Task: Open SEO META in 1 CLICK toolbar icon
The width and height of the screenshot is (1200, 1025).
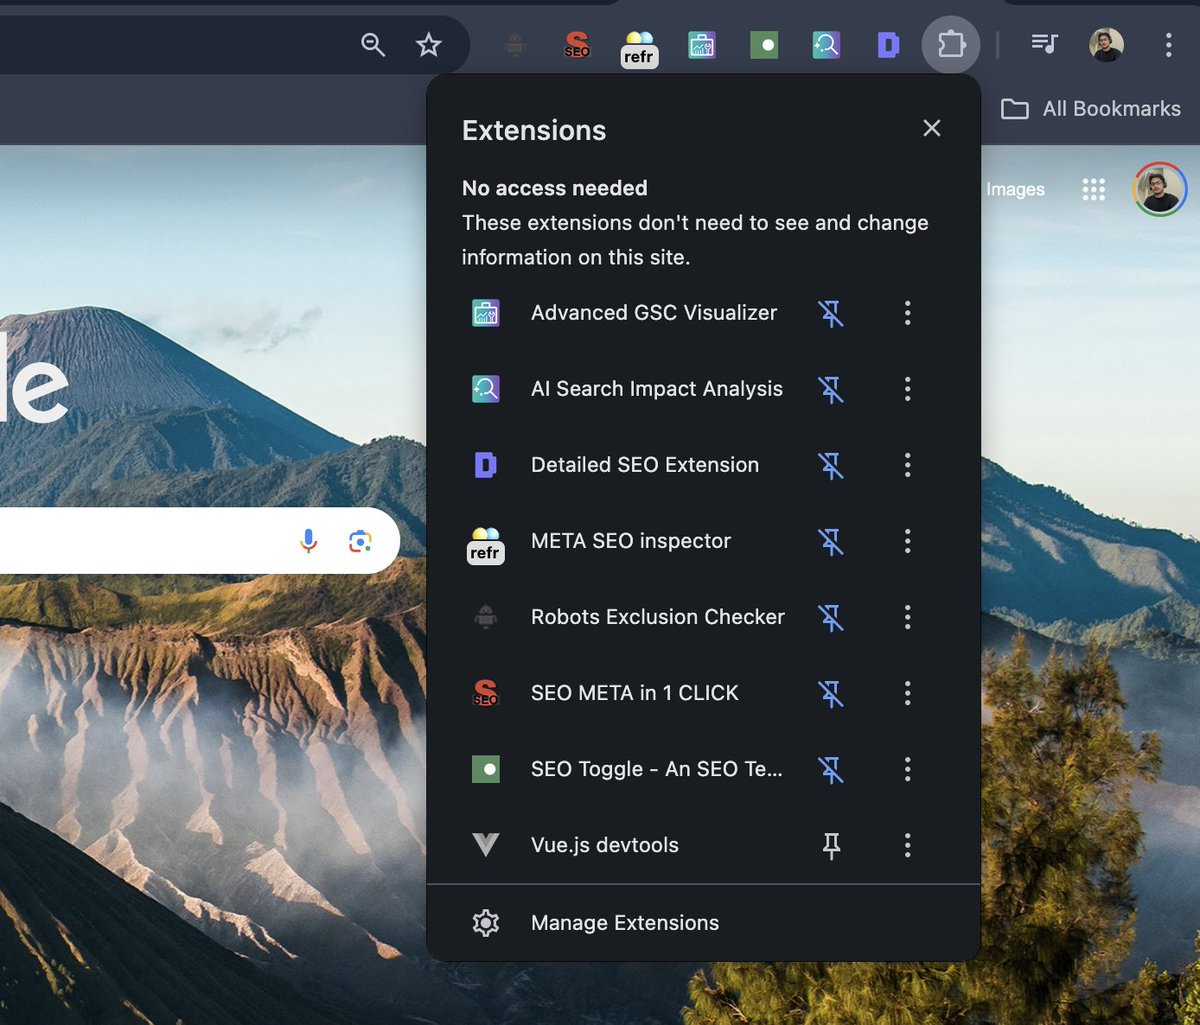Action: coord(577,45)
